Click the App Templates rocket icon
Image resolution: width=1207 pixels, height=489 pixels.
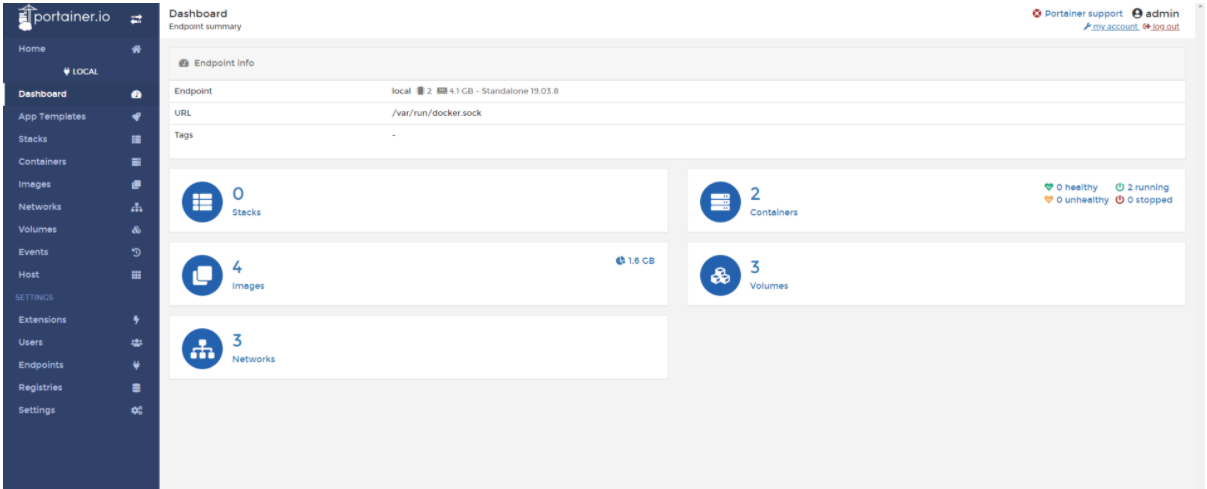[137, 117]
